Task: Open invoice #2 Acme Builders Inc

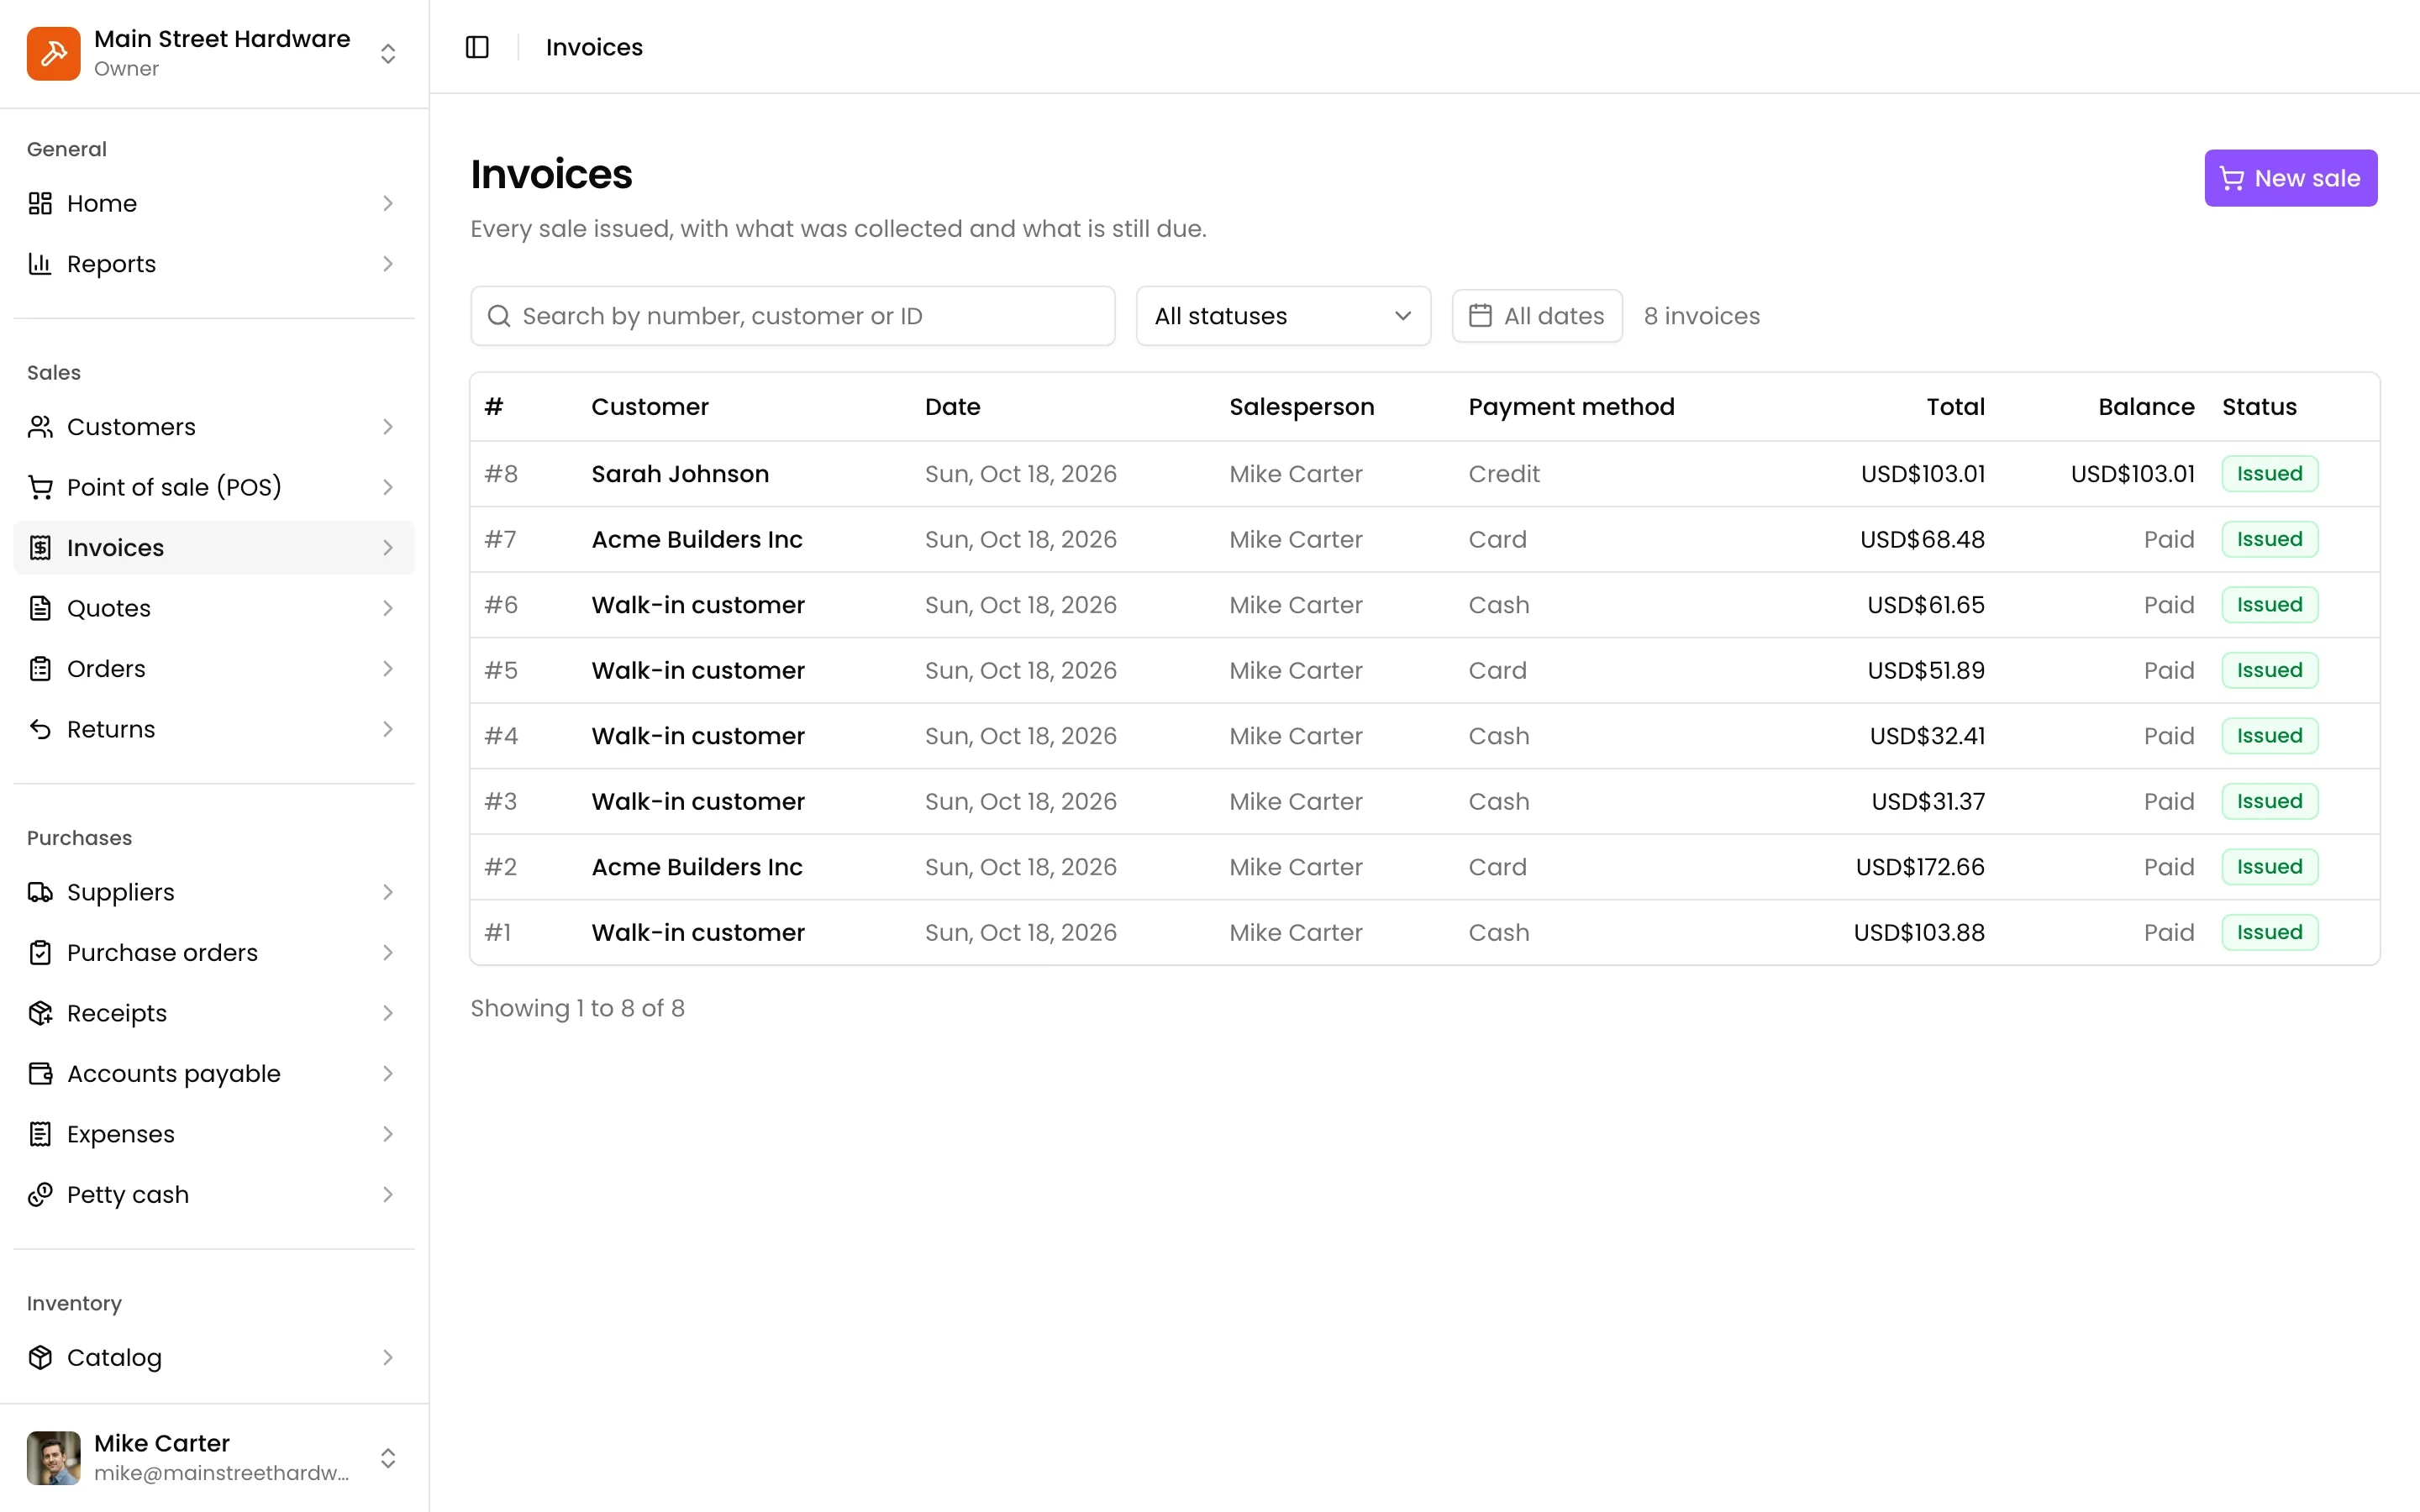Action: (x=1424, y=867)
